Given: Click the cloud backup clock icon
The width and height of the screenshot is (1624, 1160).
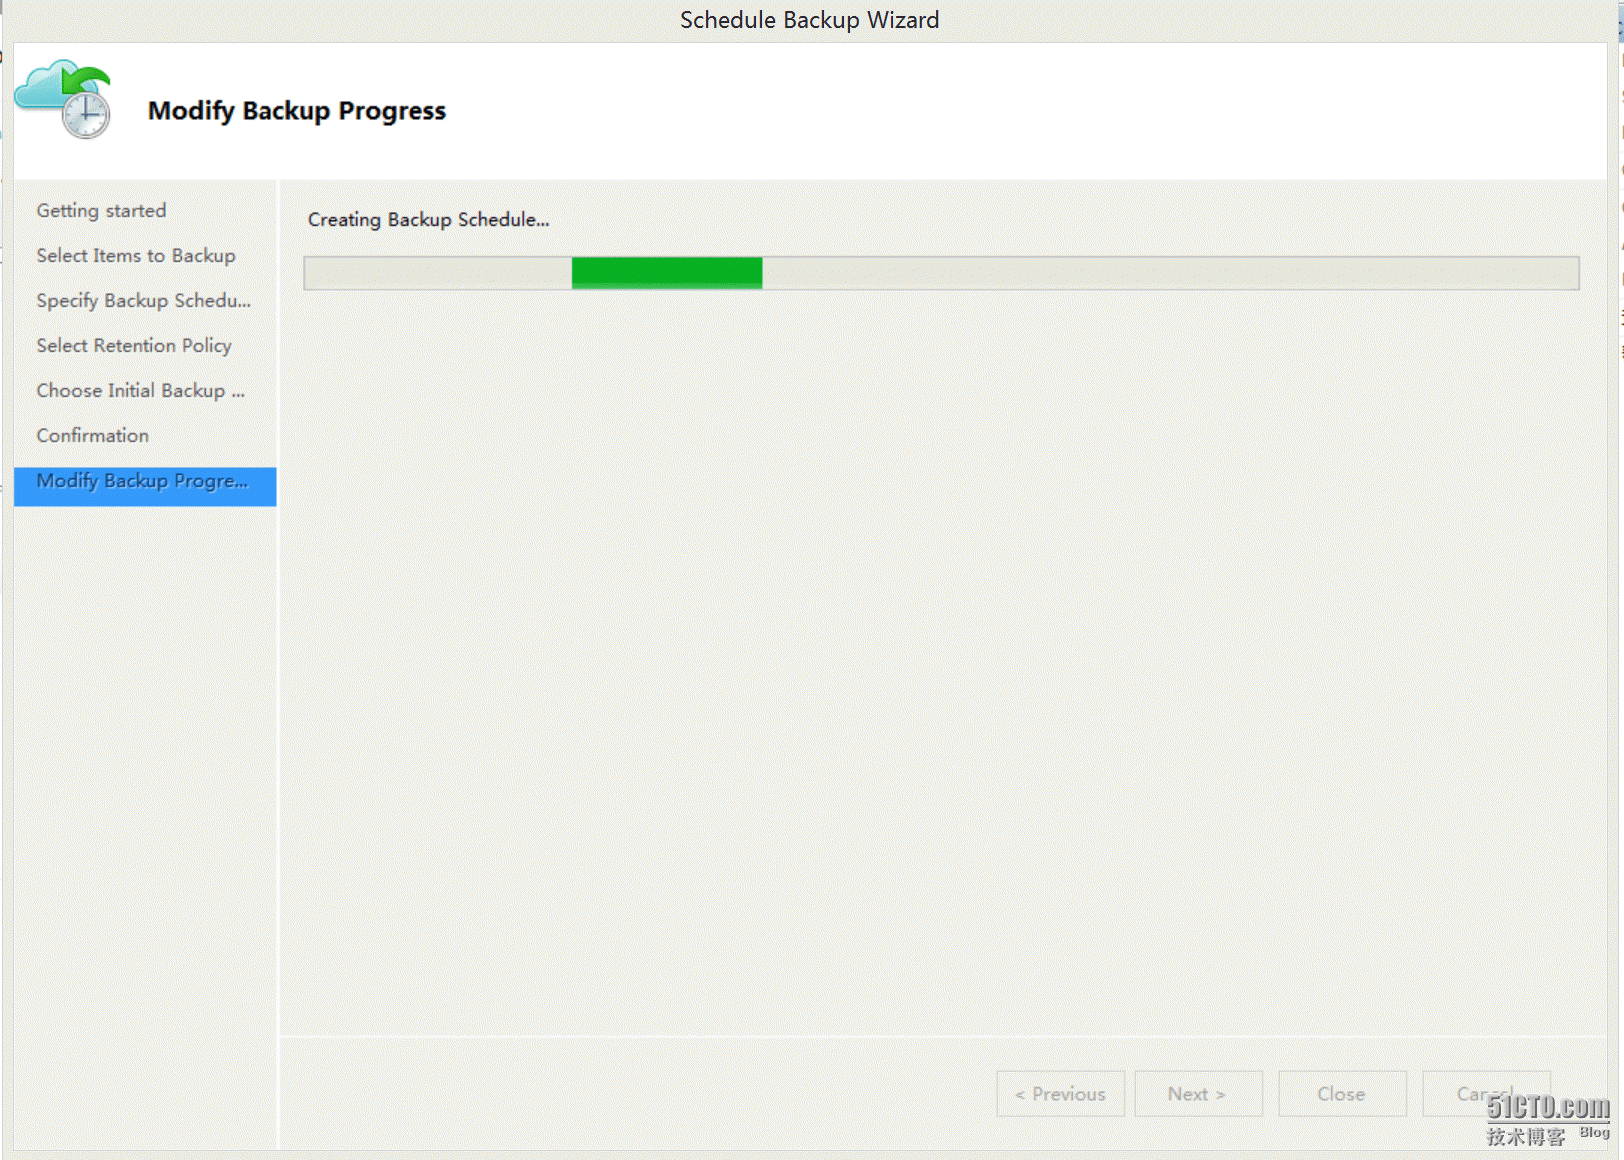Looking at the screenshot, I should 63,99.
